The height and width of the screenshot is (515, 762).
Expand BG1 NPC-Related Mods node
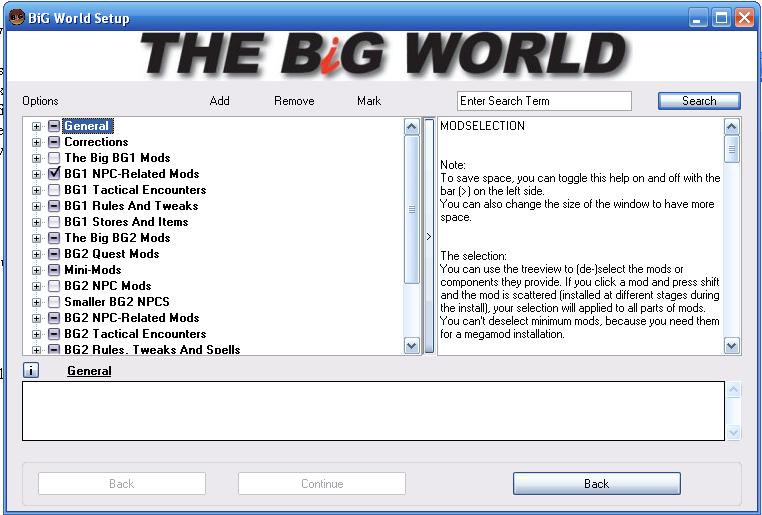coord(36,174)
